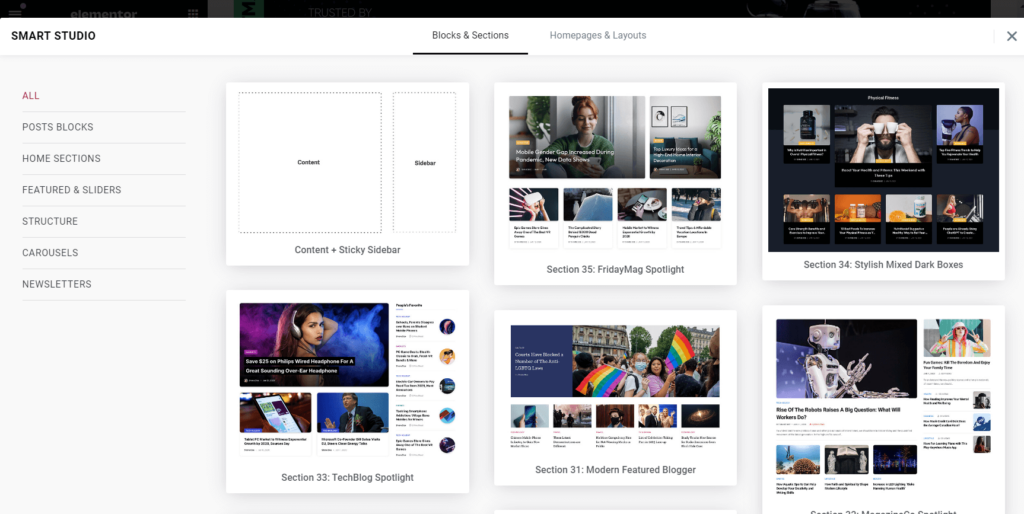The width and height of the screenshot is (1024, 514).
Task: Switch to Homepages & Layouts tab
Action: (598, 35)
